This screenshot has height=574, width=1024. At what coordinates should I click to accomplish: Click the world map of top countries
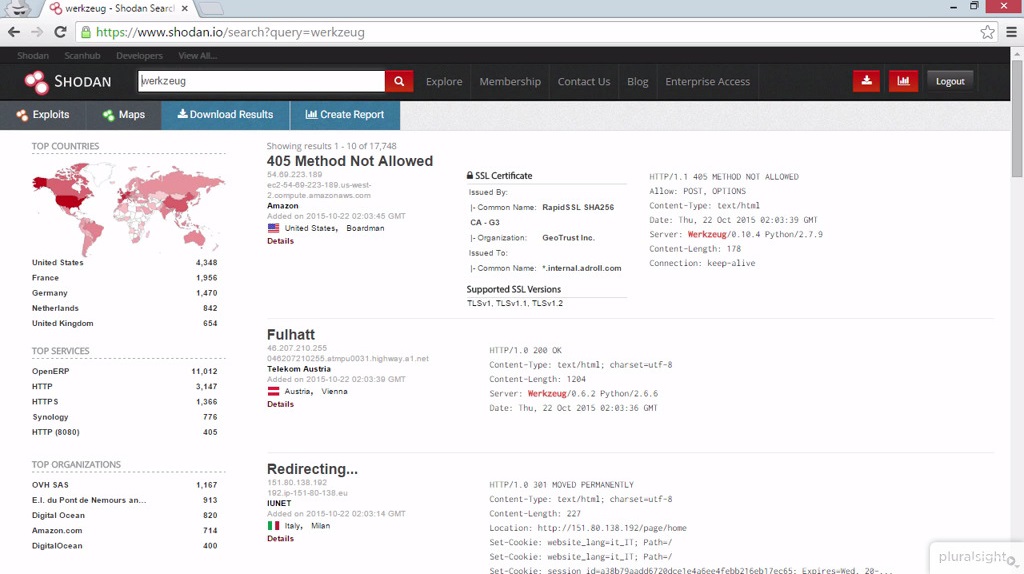128,208
